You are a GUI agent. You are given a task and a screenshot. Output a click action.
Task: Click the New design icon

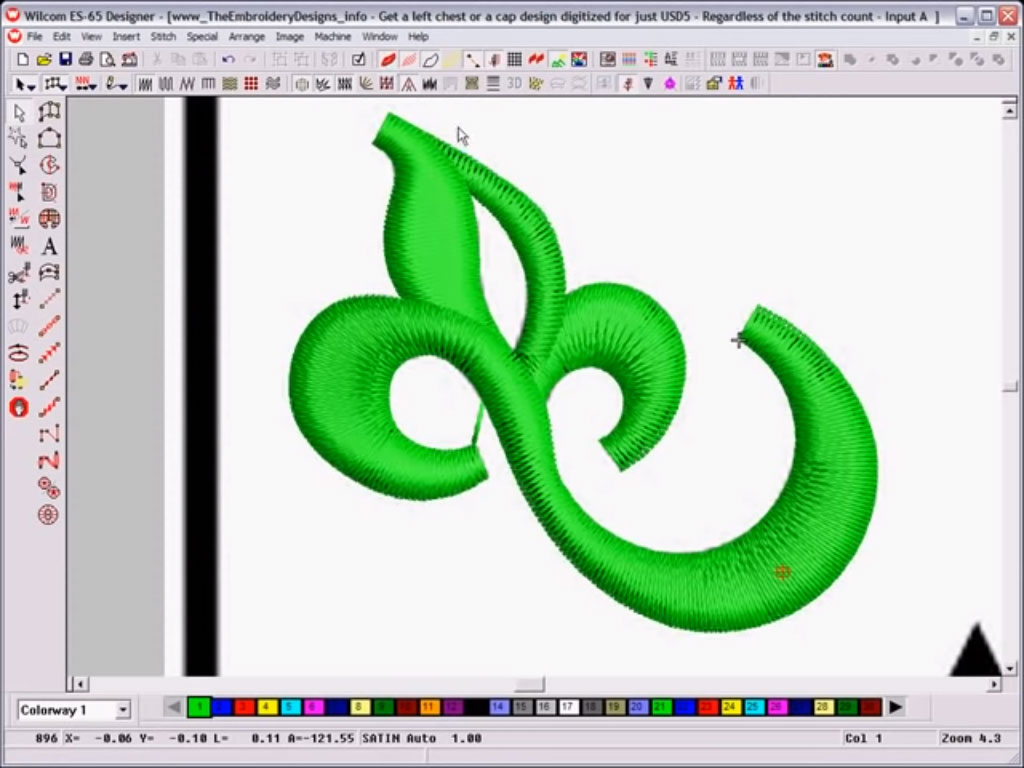pyautogui.click(x=21, y=59)
